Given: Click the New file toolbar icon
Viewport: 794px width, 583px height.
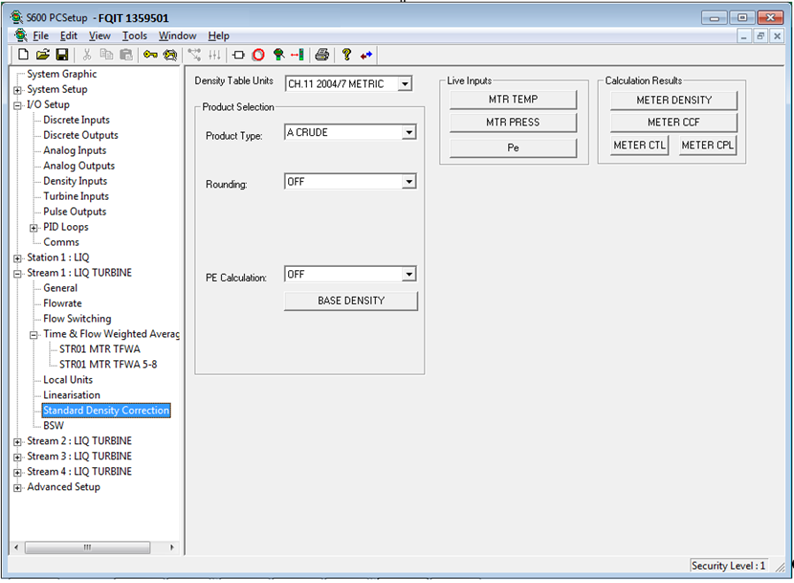Looking at the screenshot, I should [23, 54].
